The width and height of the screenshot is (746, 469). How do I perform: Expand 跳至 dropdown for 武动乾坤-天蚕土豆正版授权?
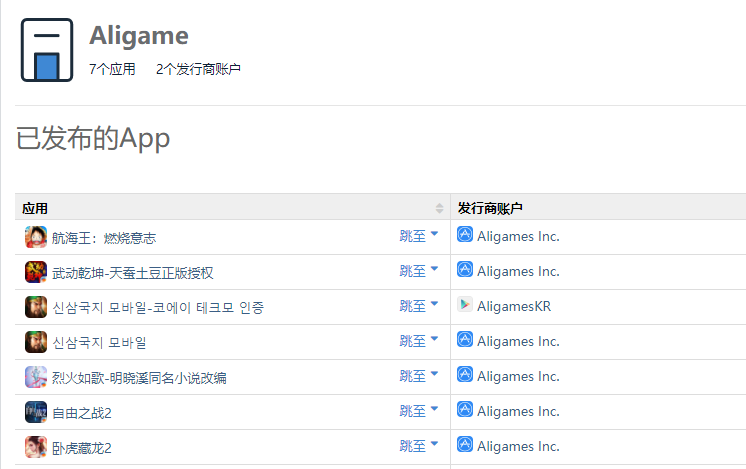coord(419,271)
